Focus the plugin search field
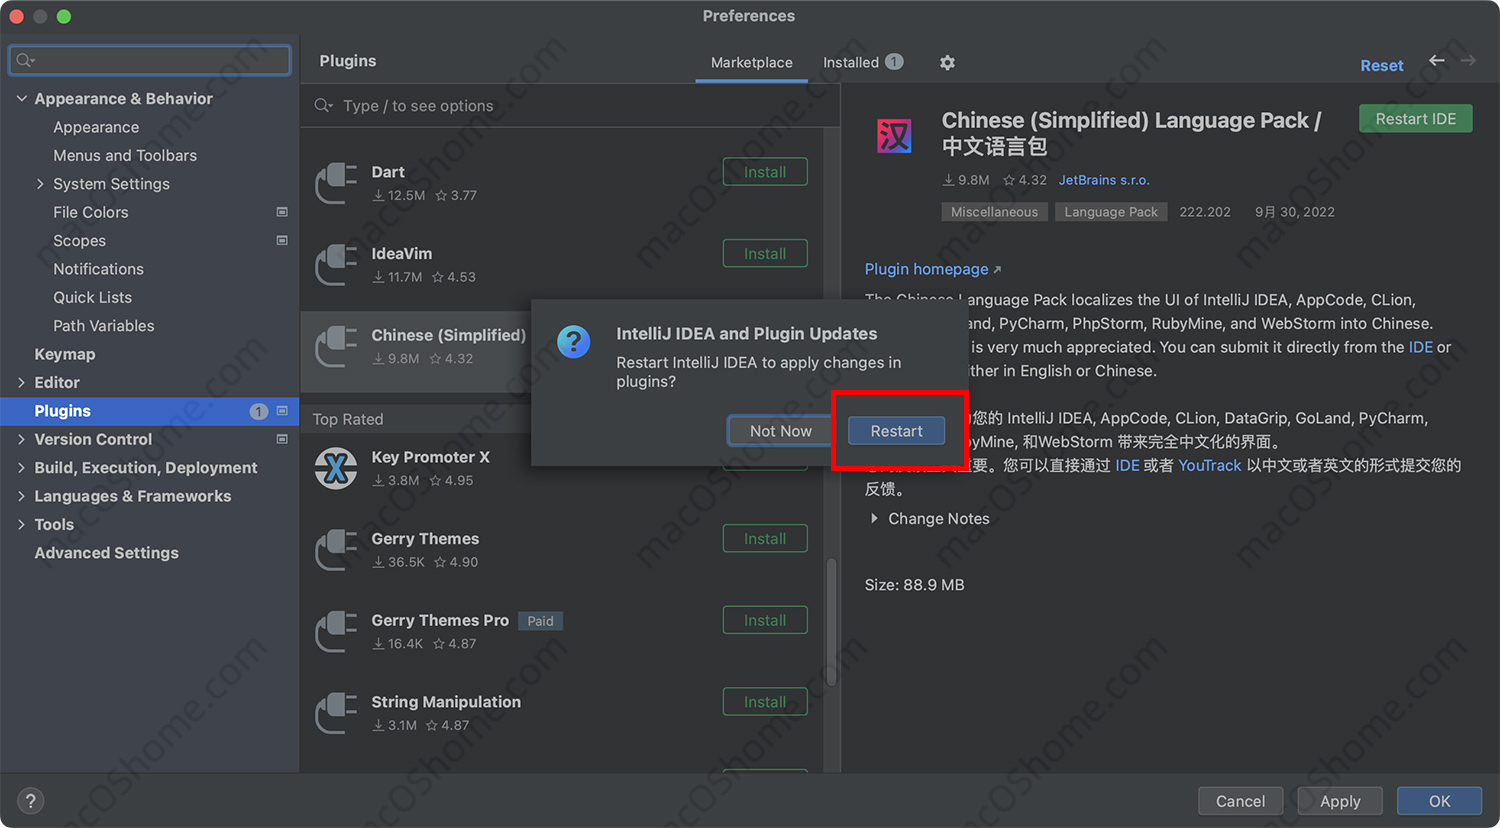Screen dimensions: 1500x828 pos(570,105)
